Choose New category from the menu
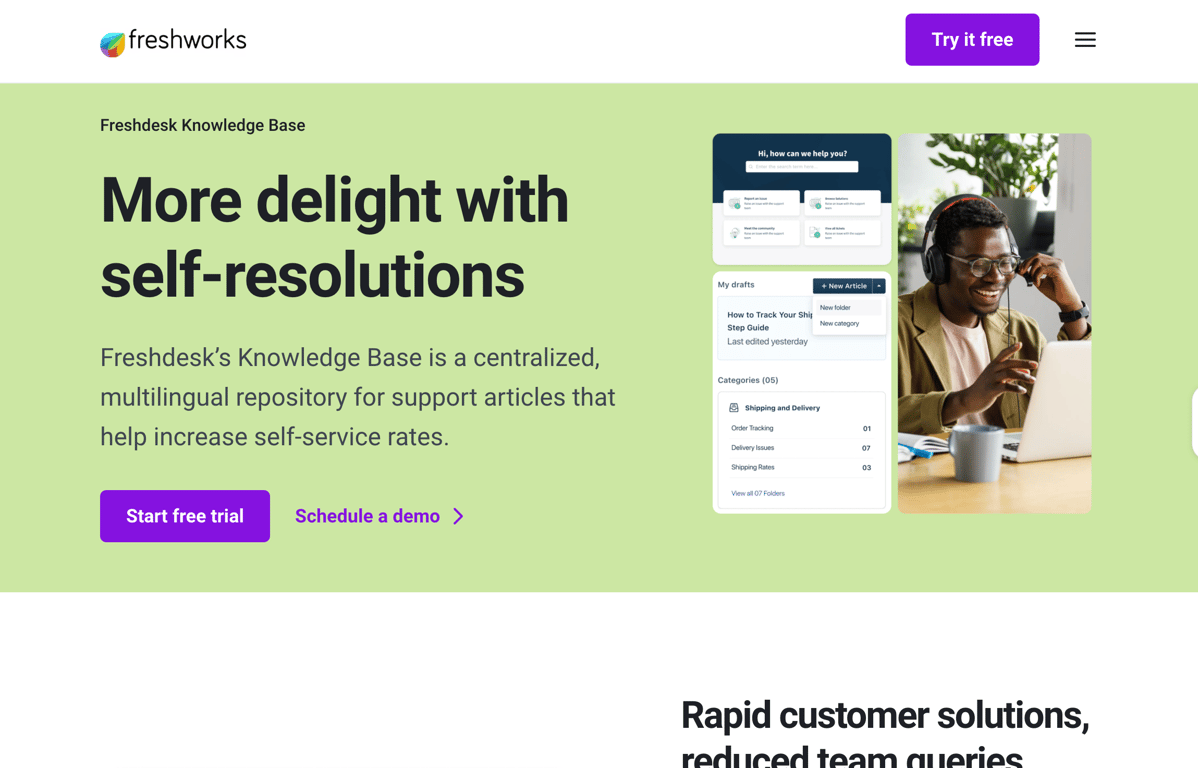The height and width of the screenshot is (768, 1198). tap(841, 323)
